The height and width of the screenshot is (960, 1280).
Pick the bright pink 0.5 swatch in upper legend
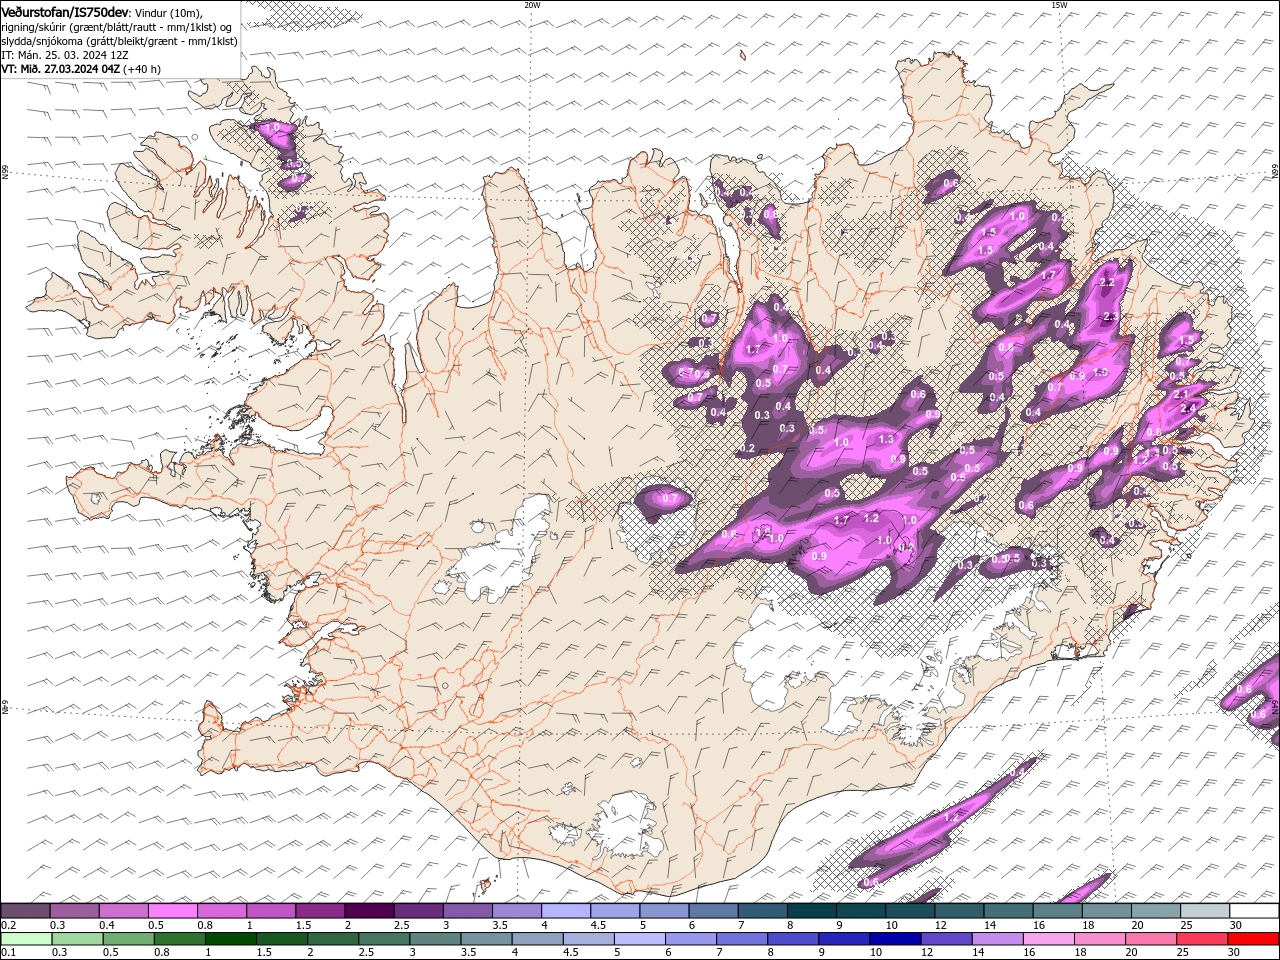coord(172,911)
